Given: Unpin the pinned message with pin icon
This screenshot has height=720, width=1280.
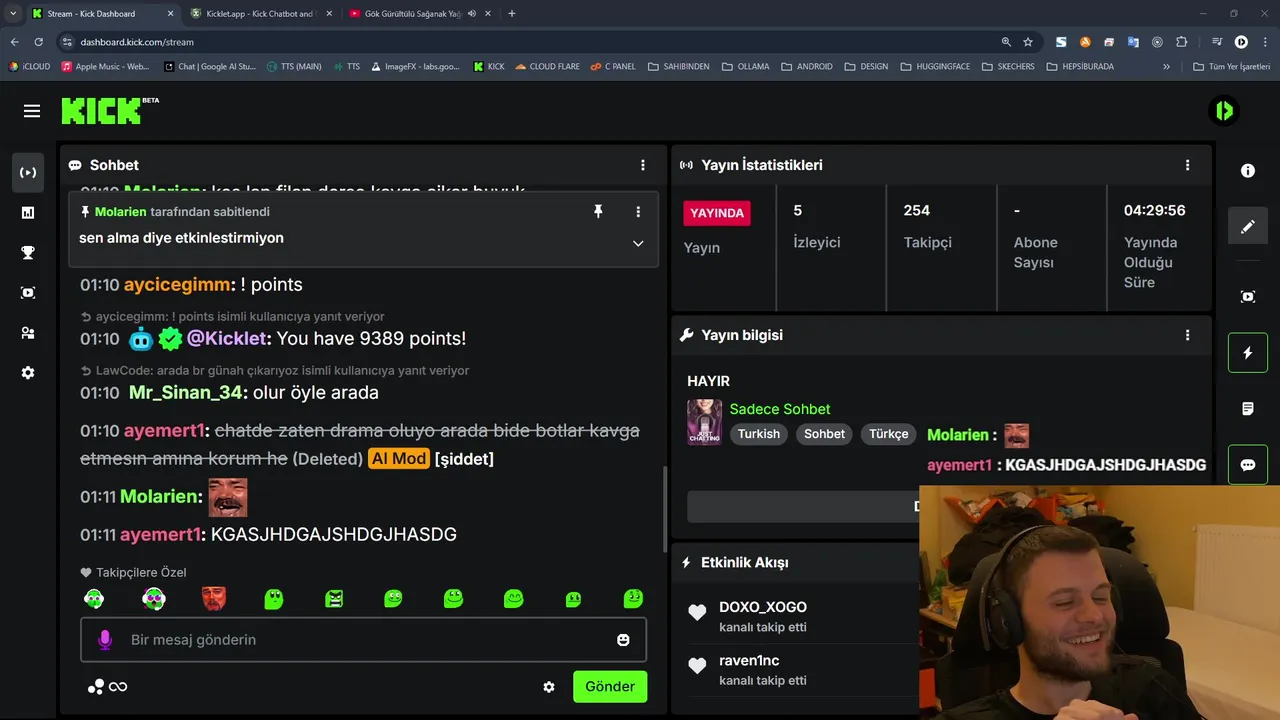Looking at the screenshot, I should (x=598, y=212).
